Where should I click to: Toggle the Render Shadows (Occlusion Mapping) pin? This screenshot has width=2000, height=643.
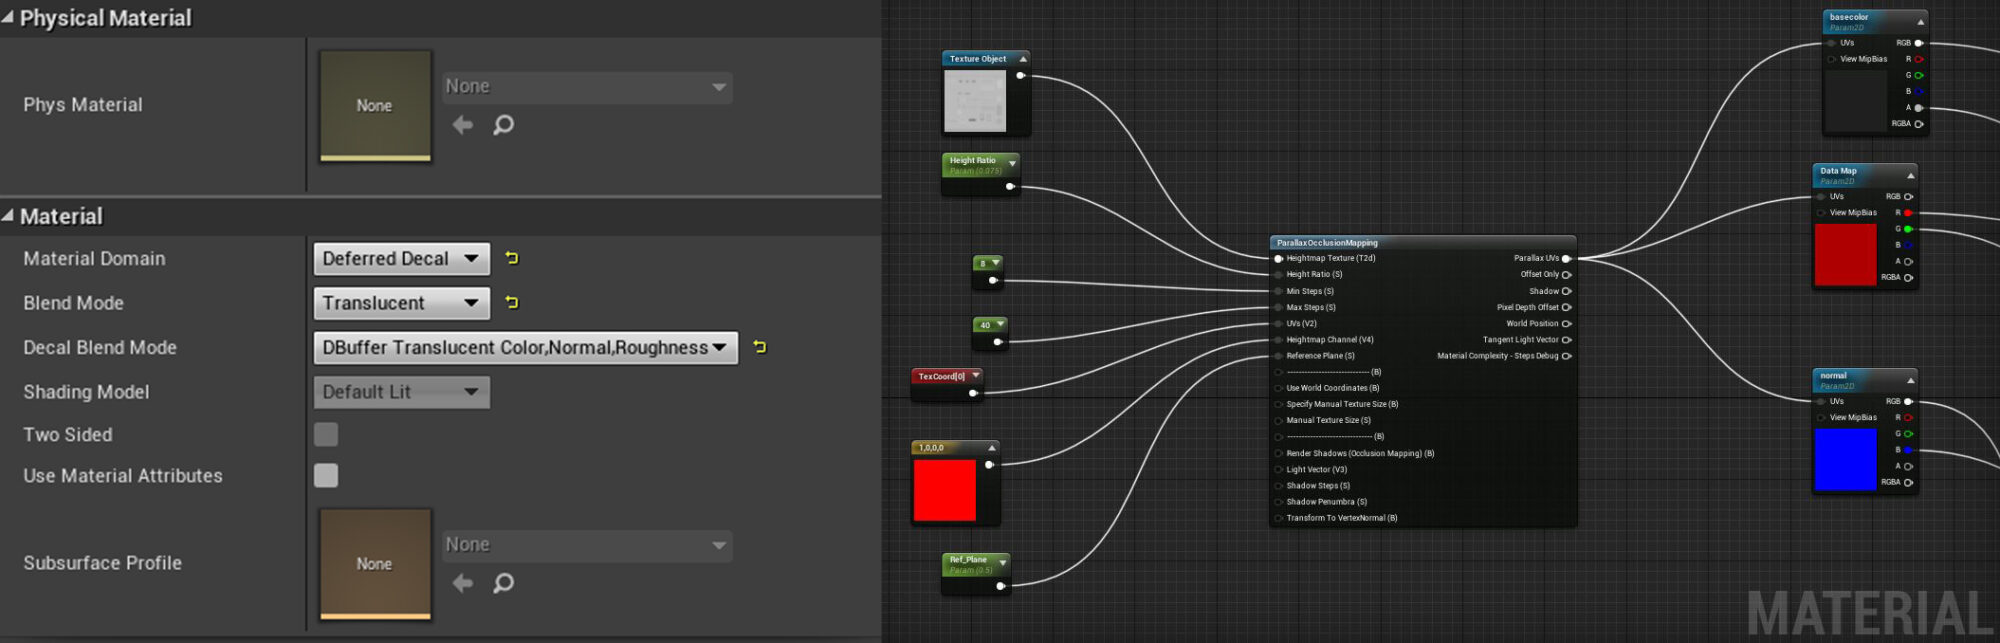(x=1278, y=453)
